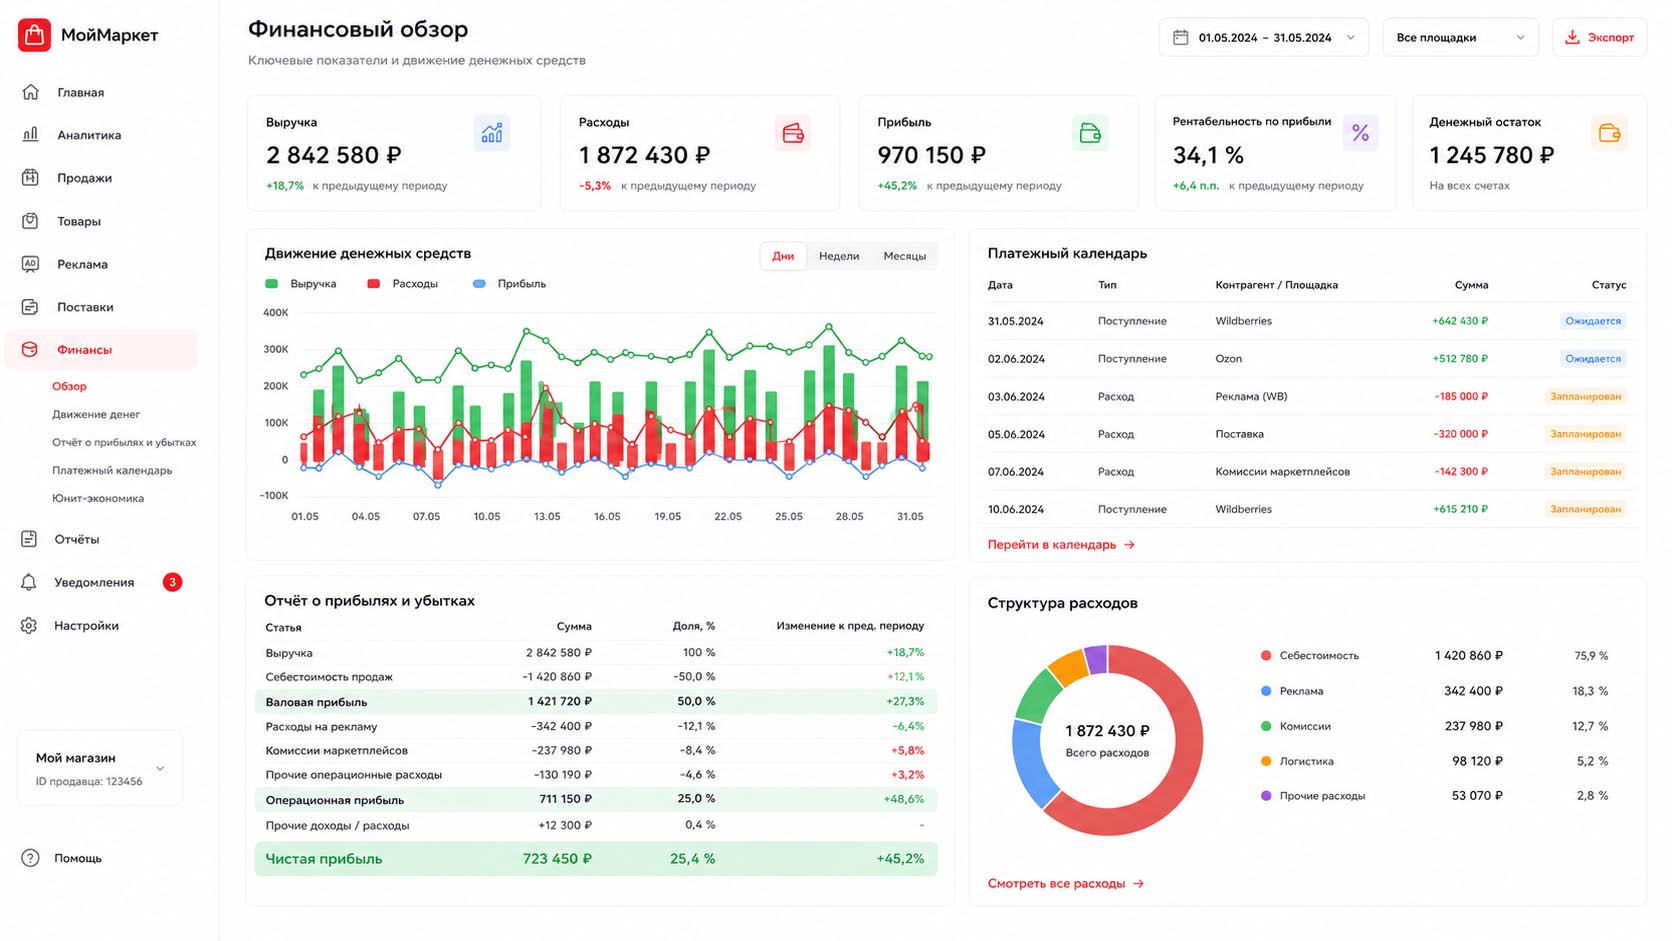
Task: Open Отчёт о прибылях и убытках submenu item
Action: pyautogui.click(x=124, y=442)
